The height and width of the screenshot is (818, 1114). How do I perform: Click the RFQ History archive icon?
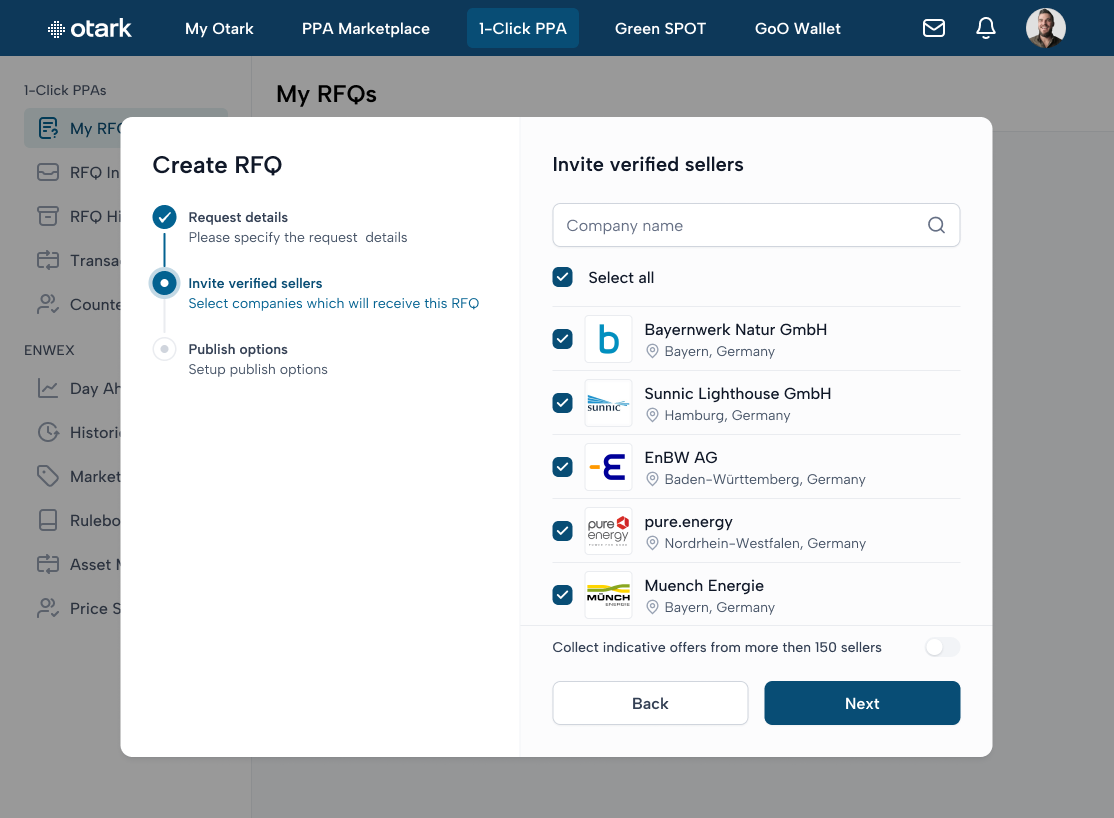47,216
